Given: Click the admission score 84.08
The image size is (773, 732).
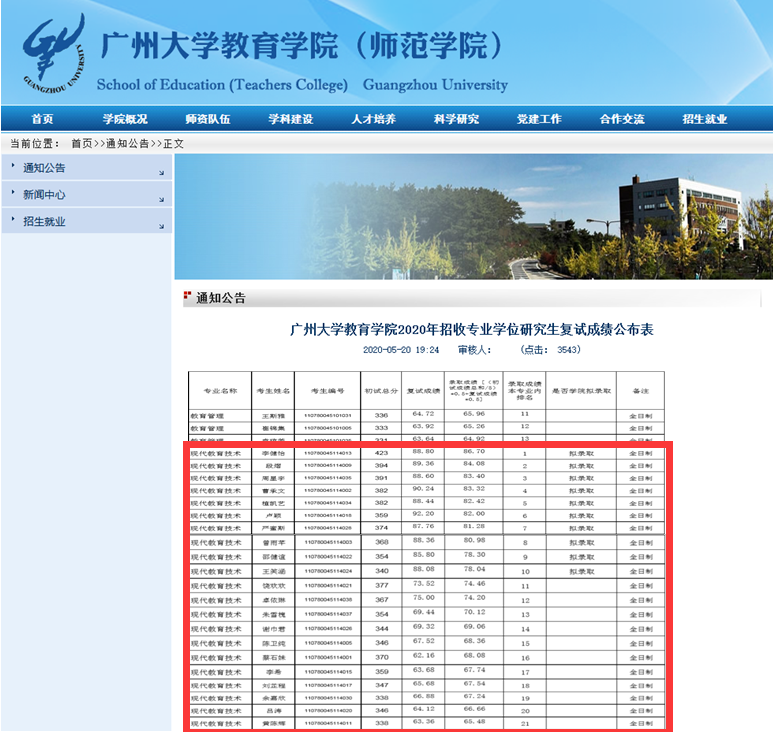Looking at the screenshot, I should tap(474, 463).
